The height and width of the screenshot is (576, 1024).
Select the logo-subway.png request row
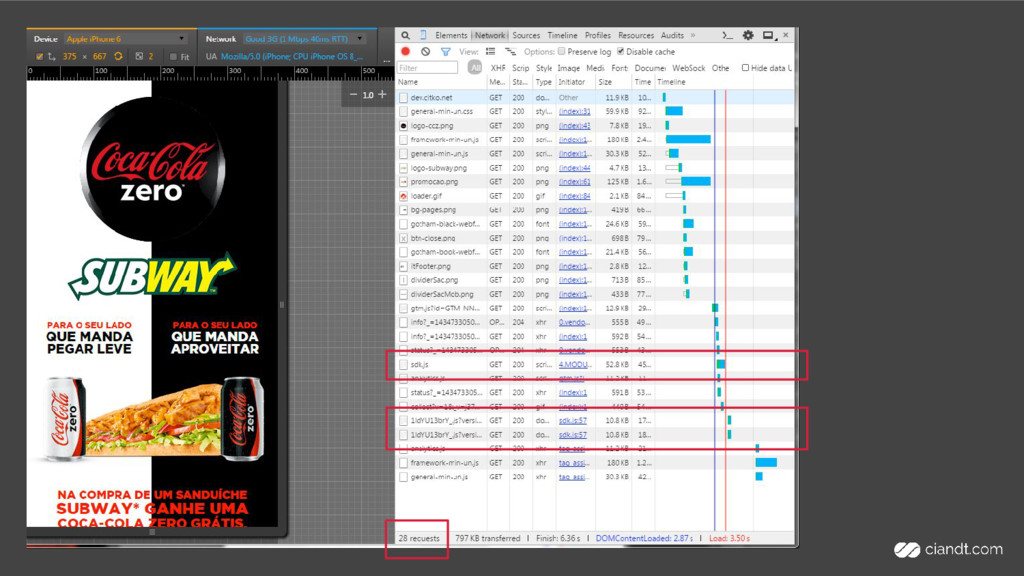click(595, 168)
